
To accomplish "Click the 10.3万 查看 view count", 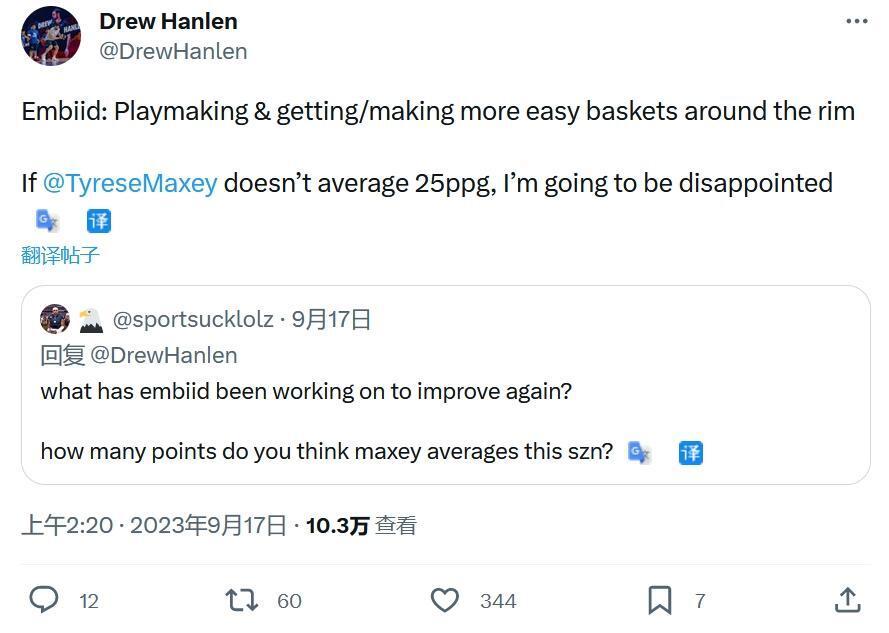I will coord(360,526).
